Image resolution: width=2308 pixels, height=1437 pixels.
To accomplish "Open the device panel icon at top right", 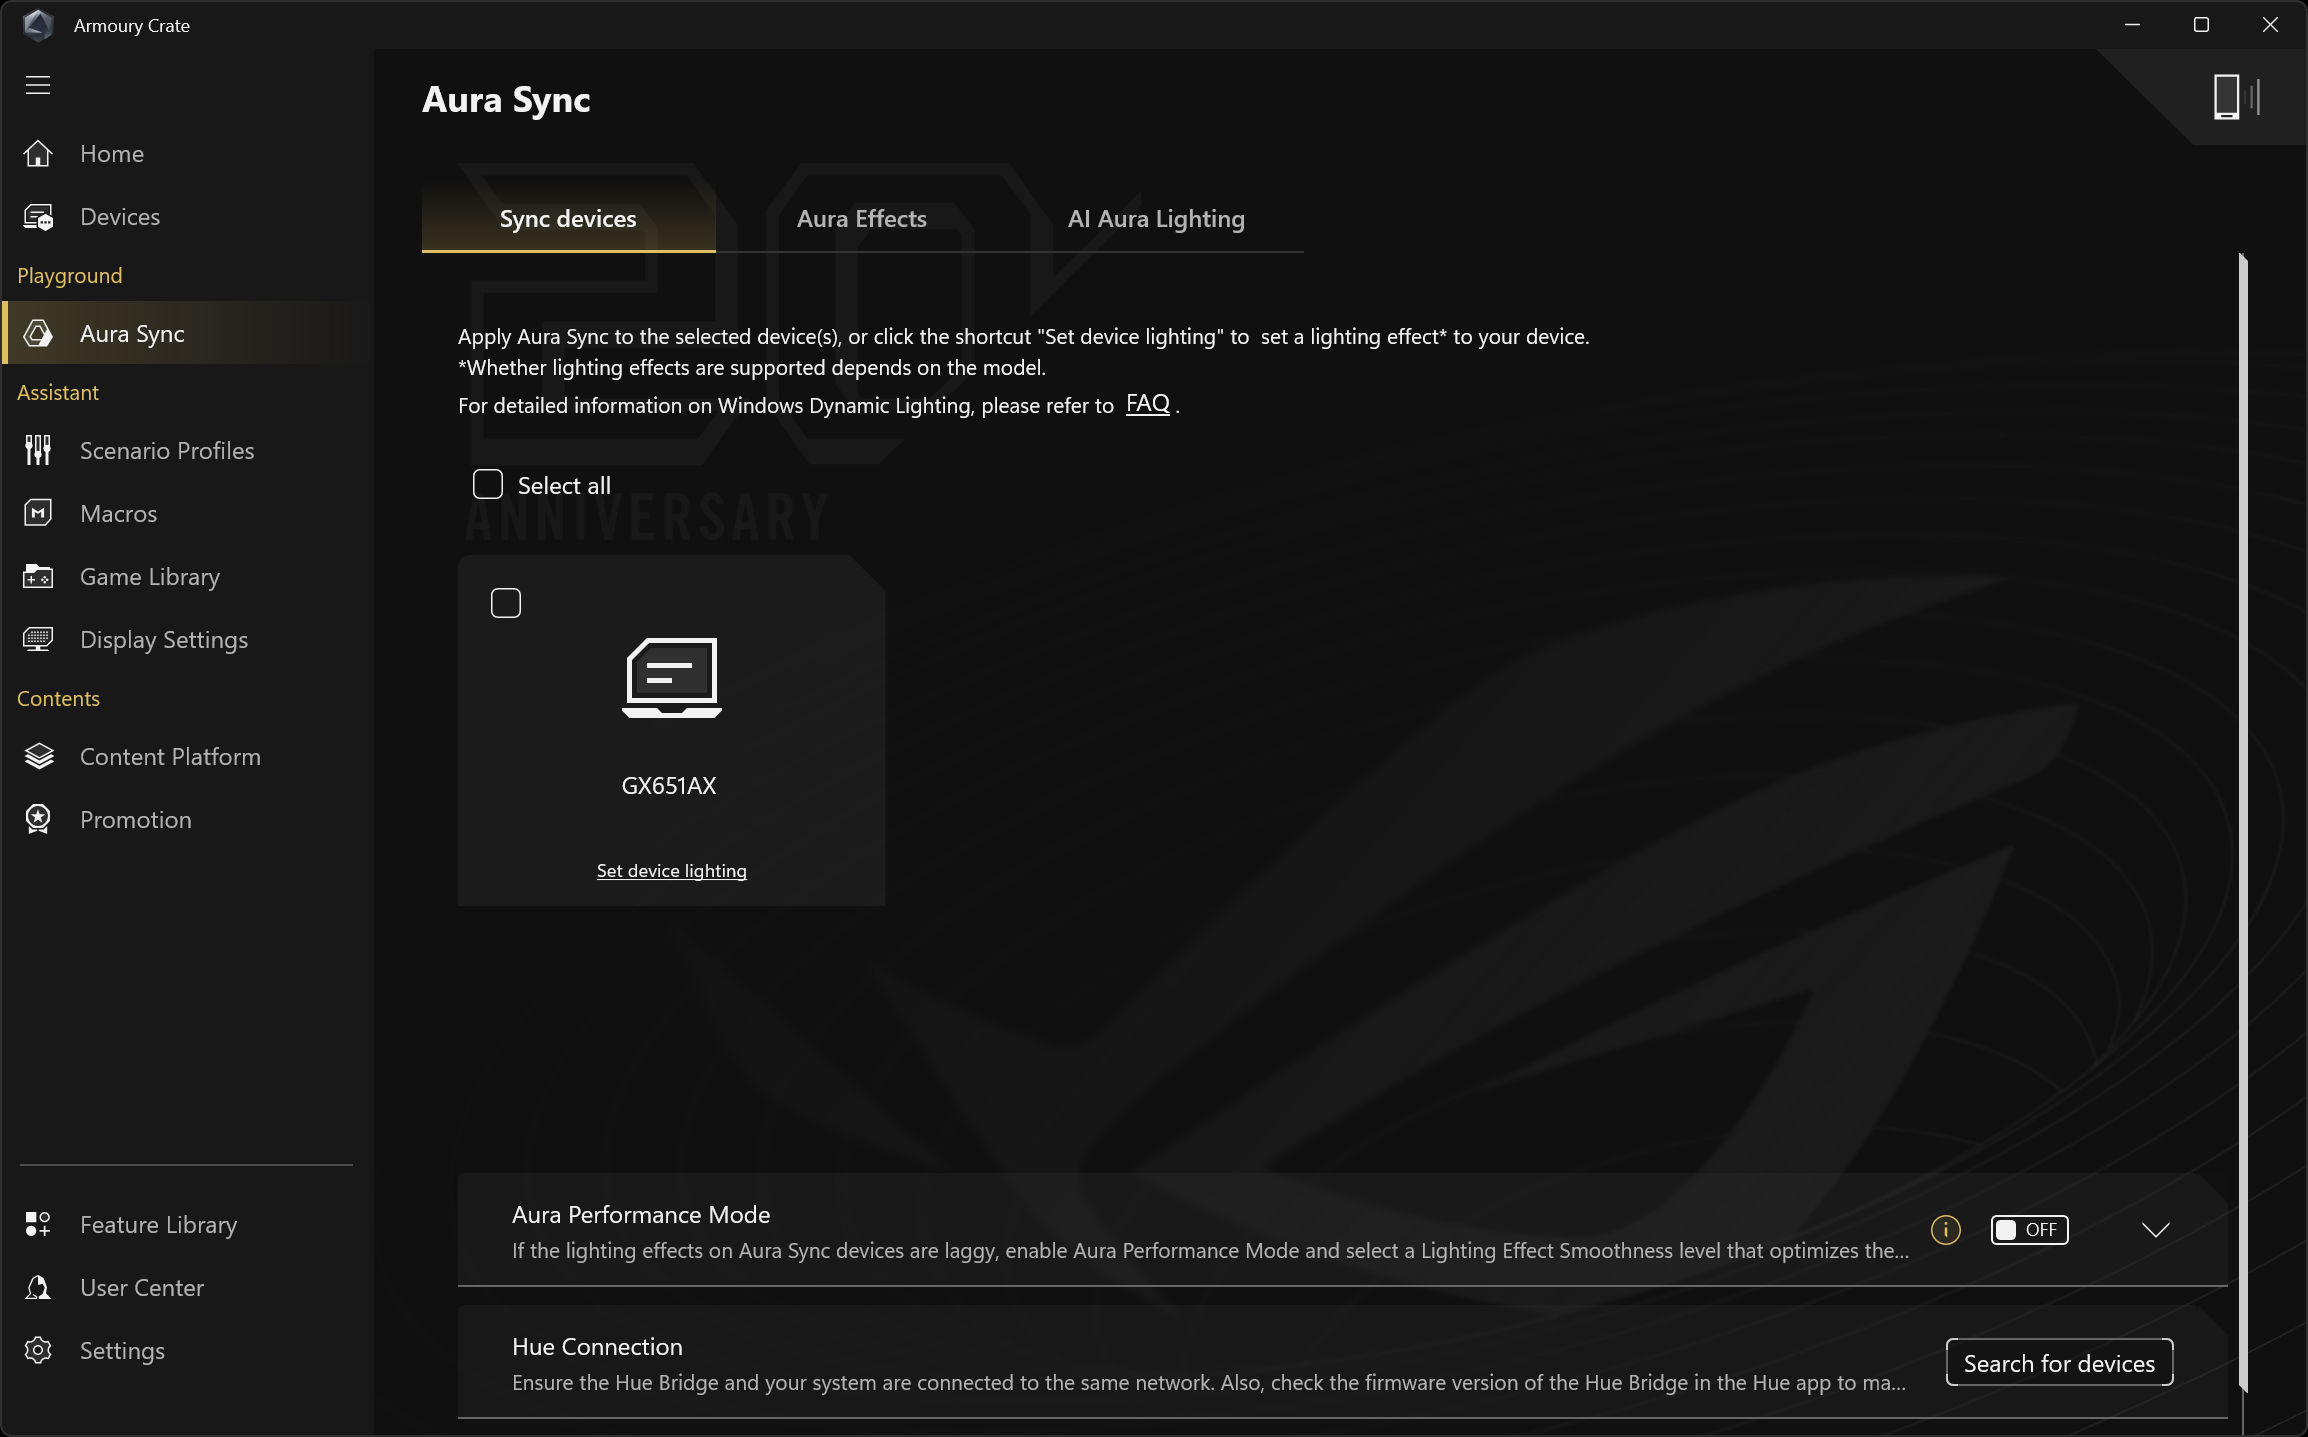I will tap(2236, 97).
